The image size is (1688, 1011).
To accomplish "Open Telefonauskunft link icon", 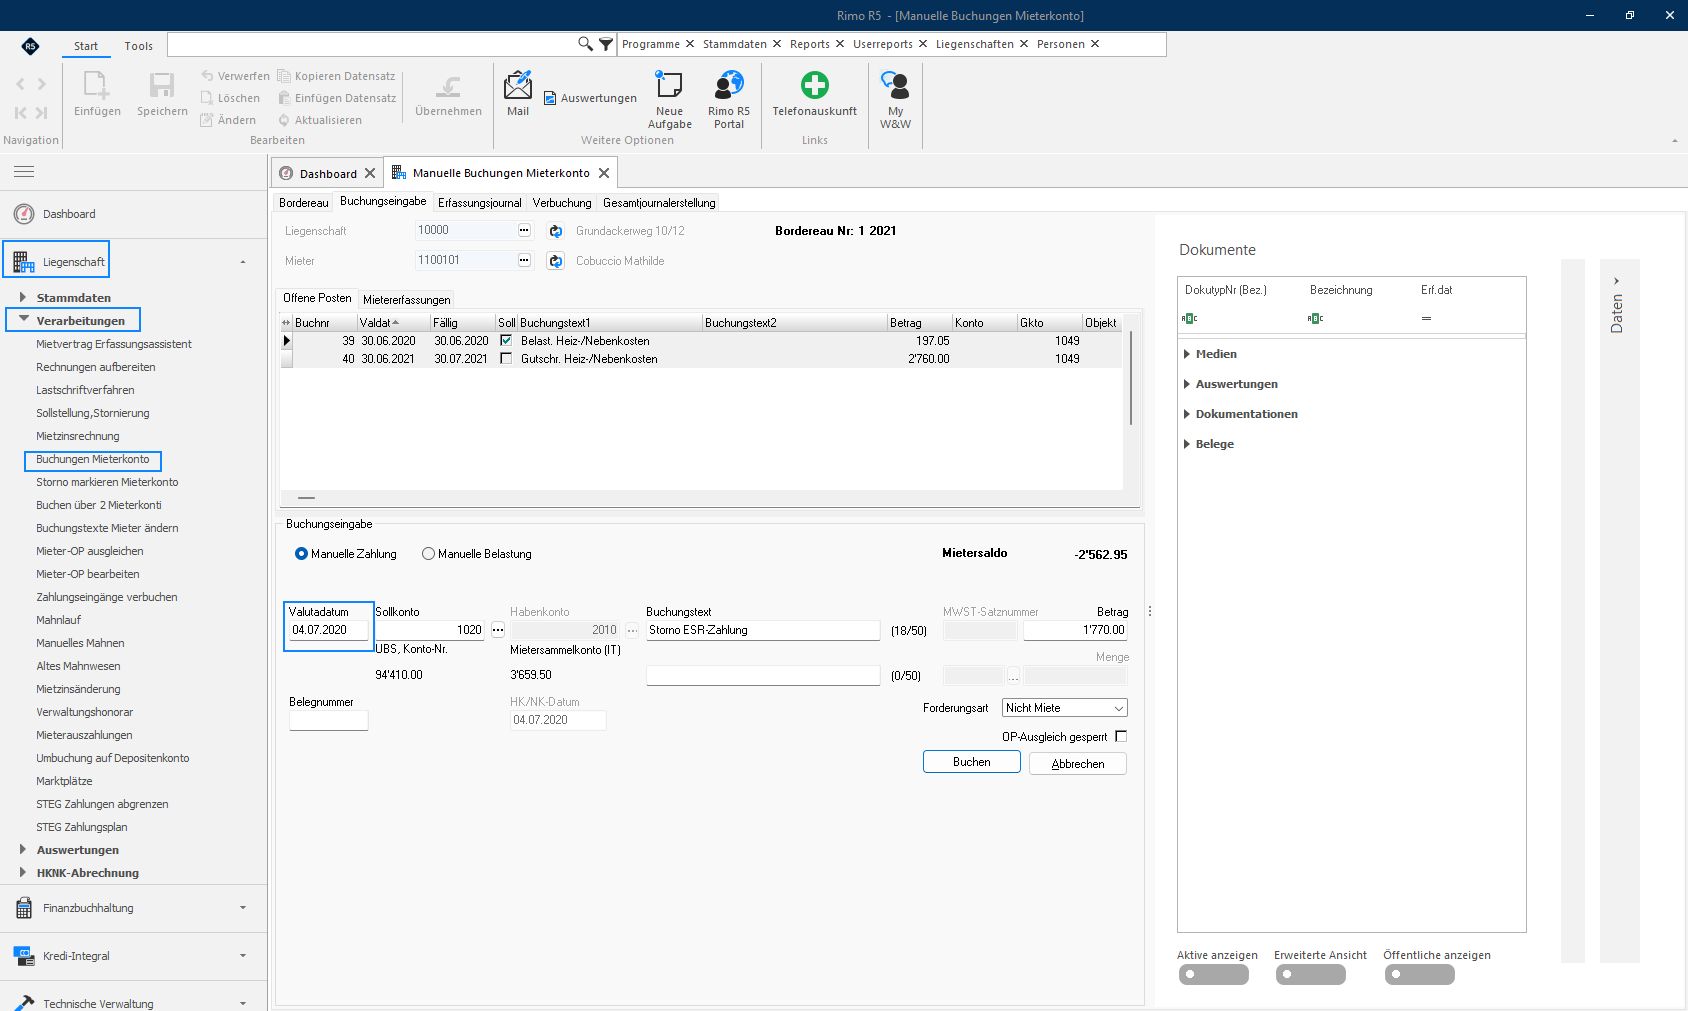I will (815, 86).
